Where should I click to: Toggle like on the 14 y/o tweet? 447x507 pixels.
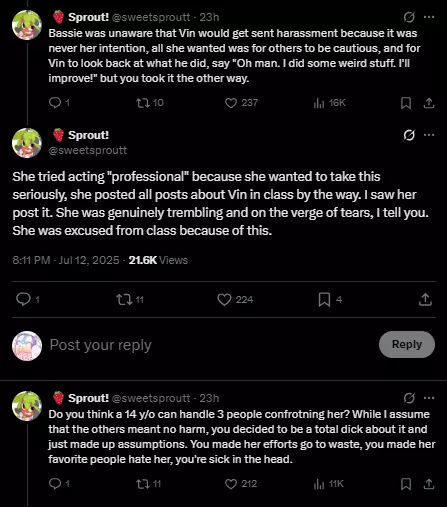(x=231, y=484)
